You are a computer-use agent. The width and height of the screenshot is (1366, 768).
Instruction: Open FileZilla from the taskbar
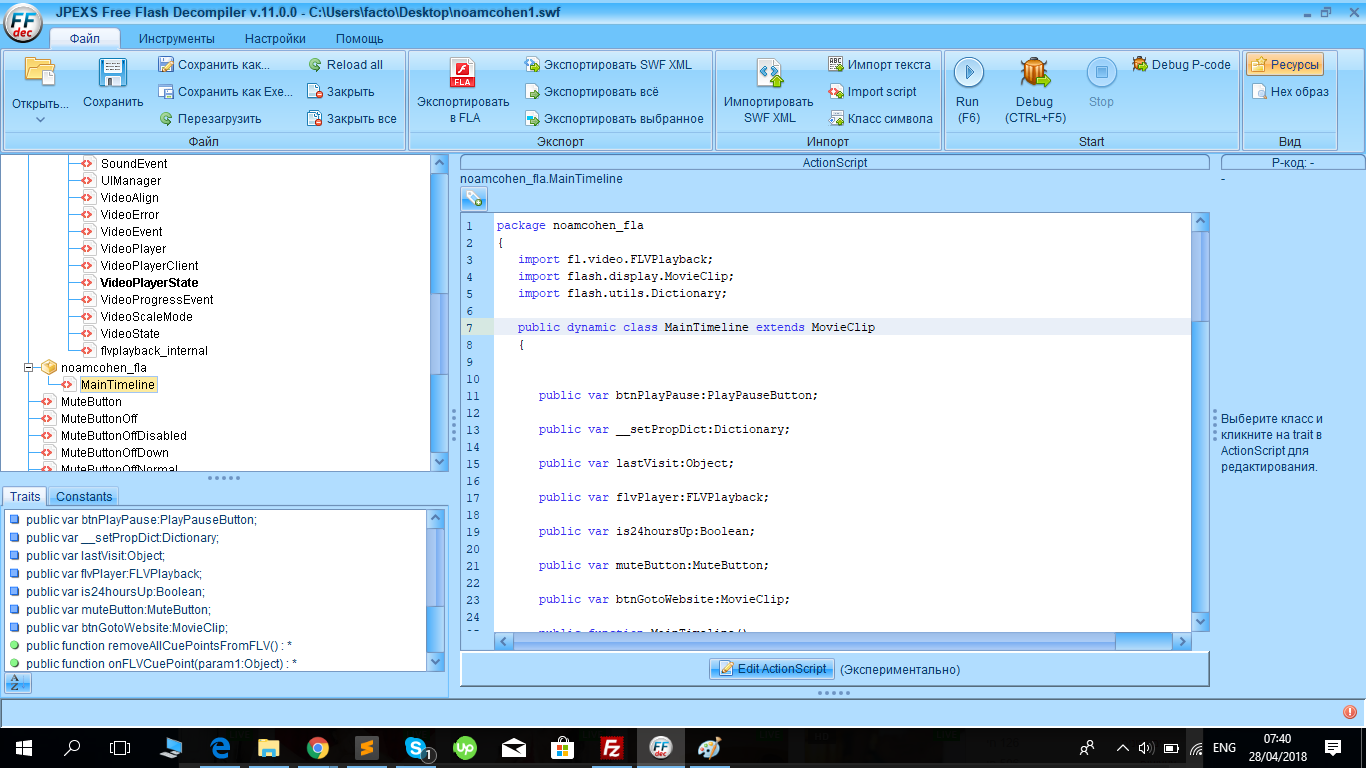pyautogui.click(x=612, y=747)
